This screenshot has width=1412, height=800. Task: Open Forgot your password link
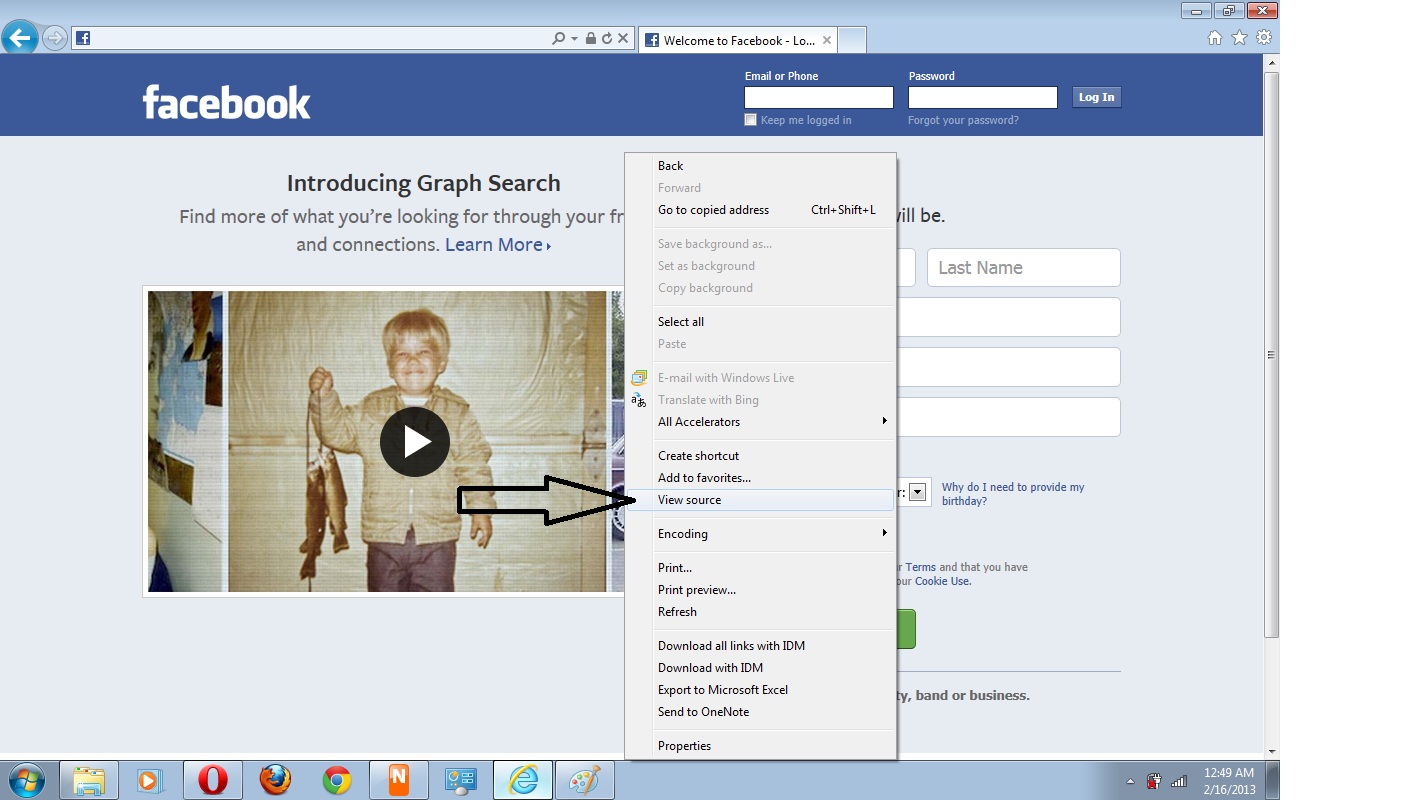click(x=963, y=120)
